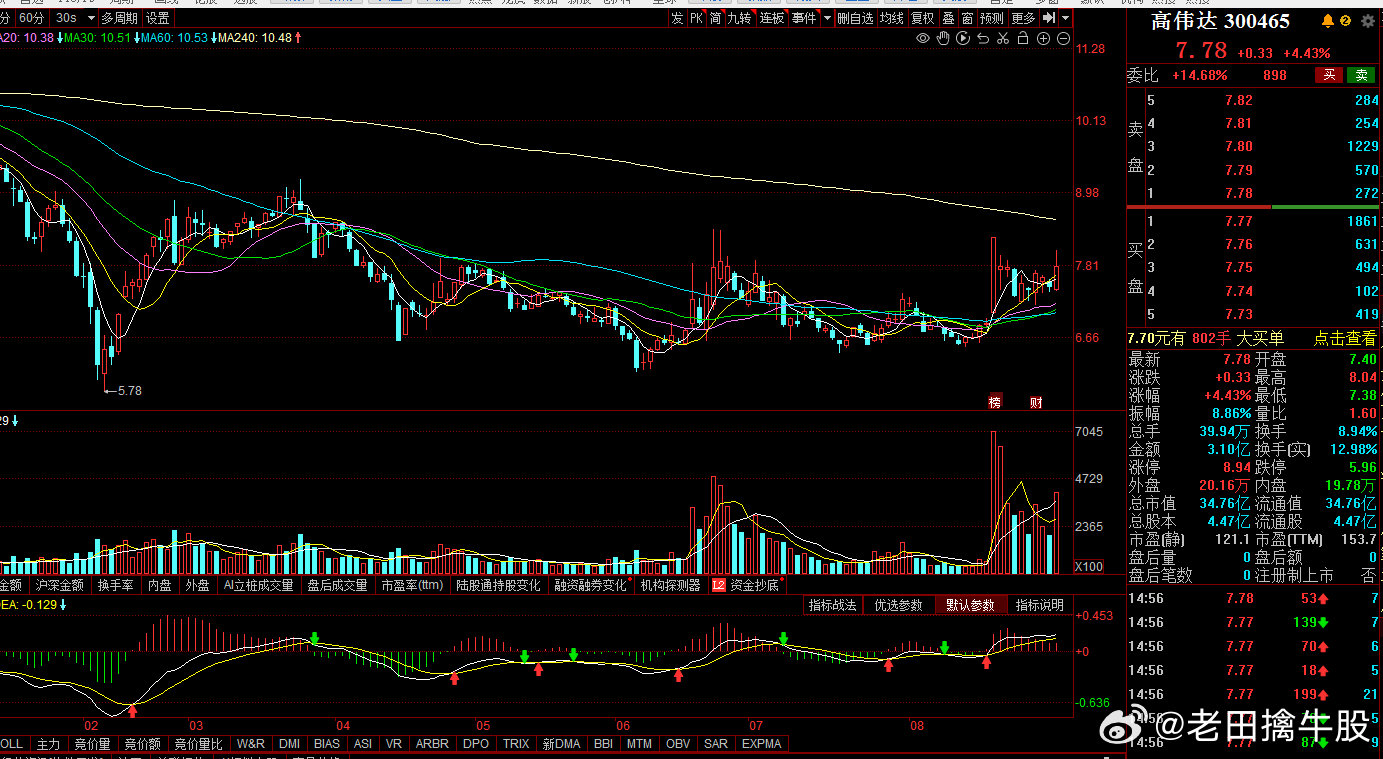This screenshot has height=759, width=1383.
Task: Click the 默认参数 button
Action: [x=970, y=605]
